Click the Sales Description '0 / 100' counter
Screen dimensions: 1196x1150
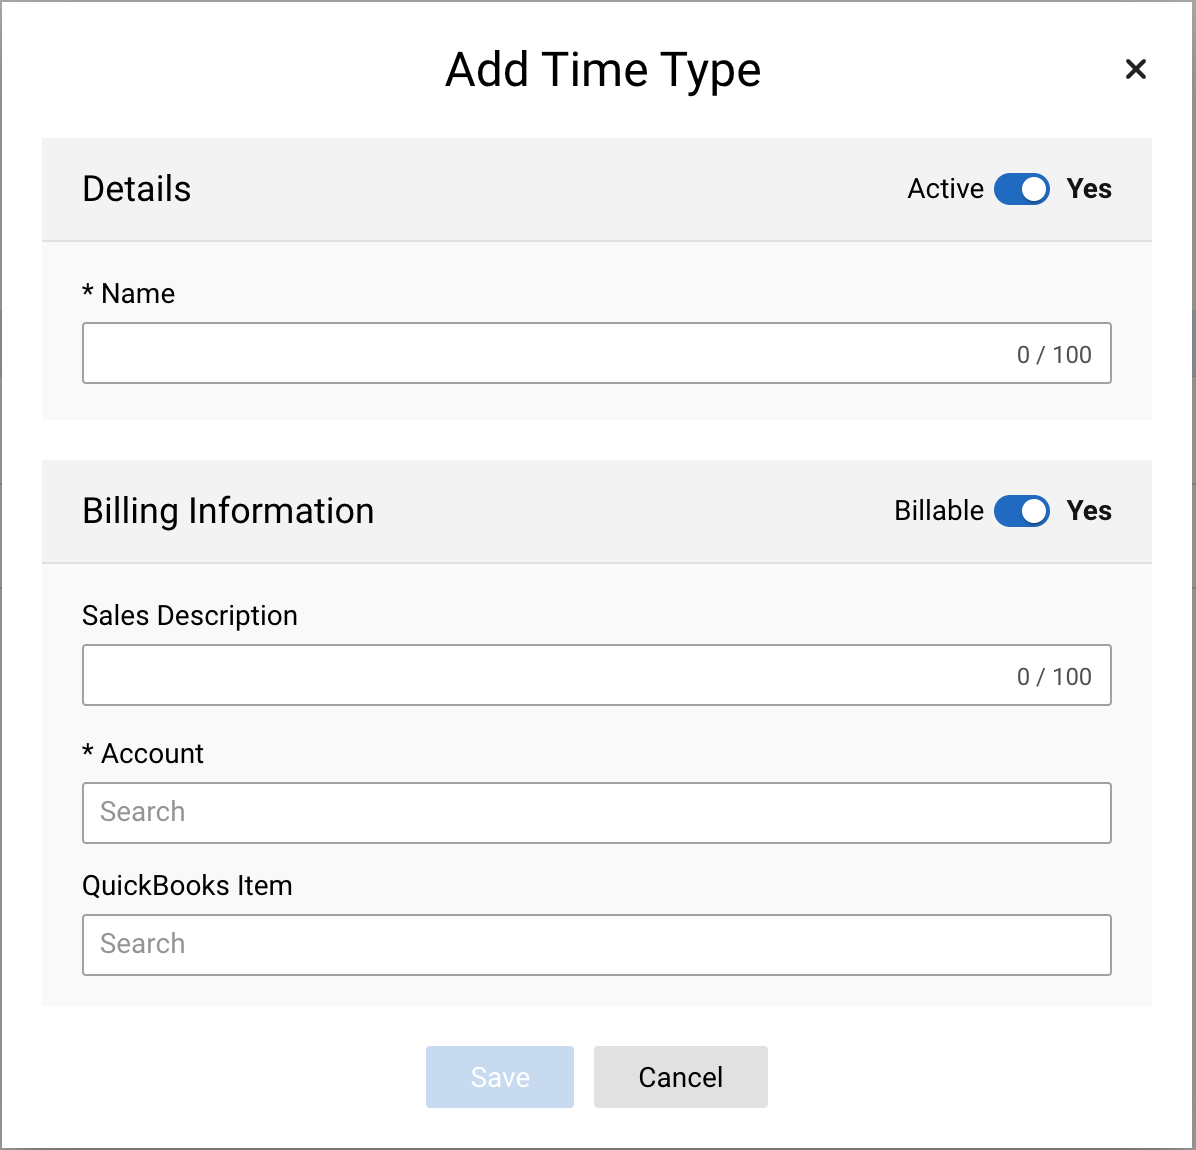coord(1054,676)
